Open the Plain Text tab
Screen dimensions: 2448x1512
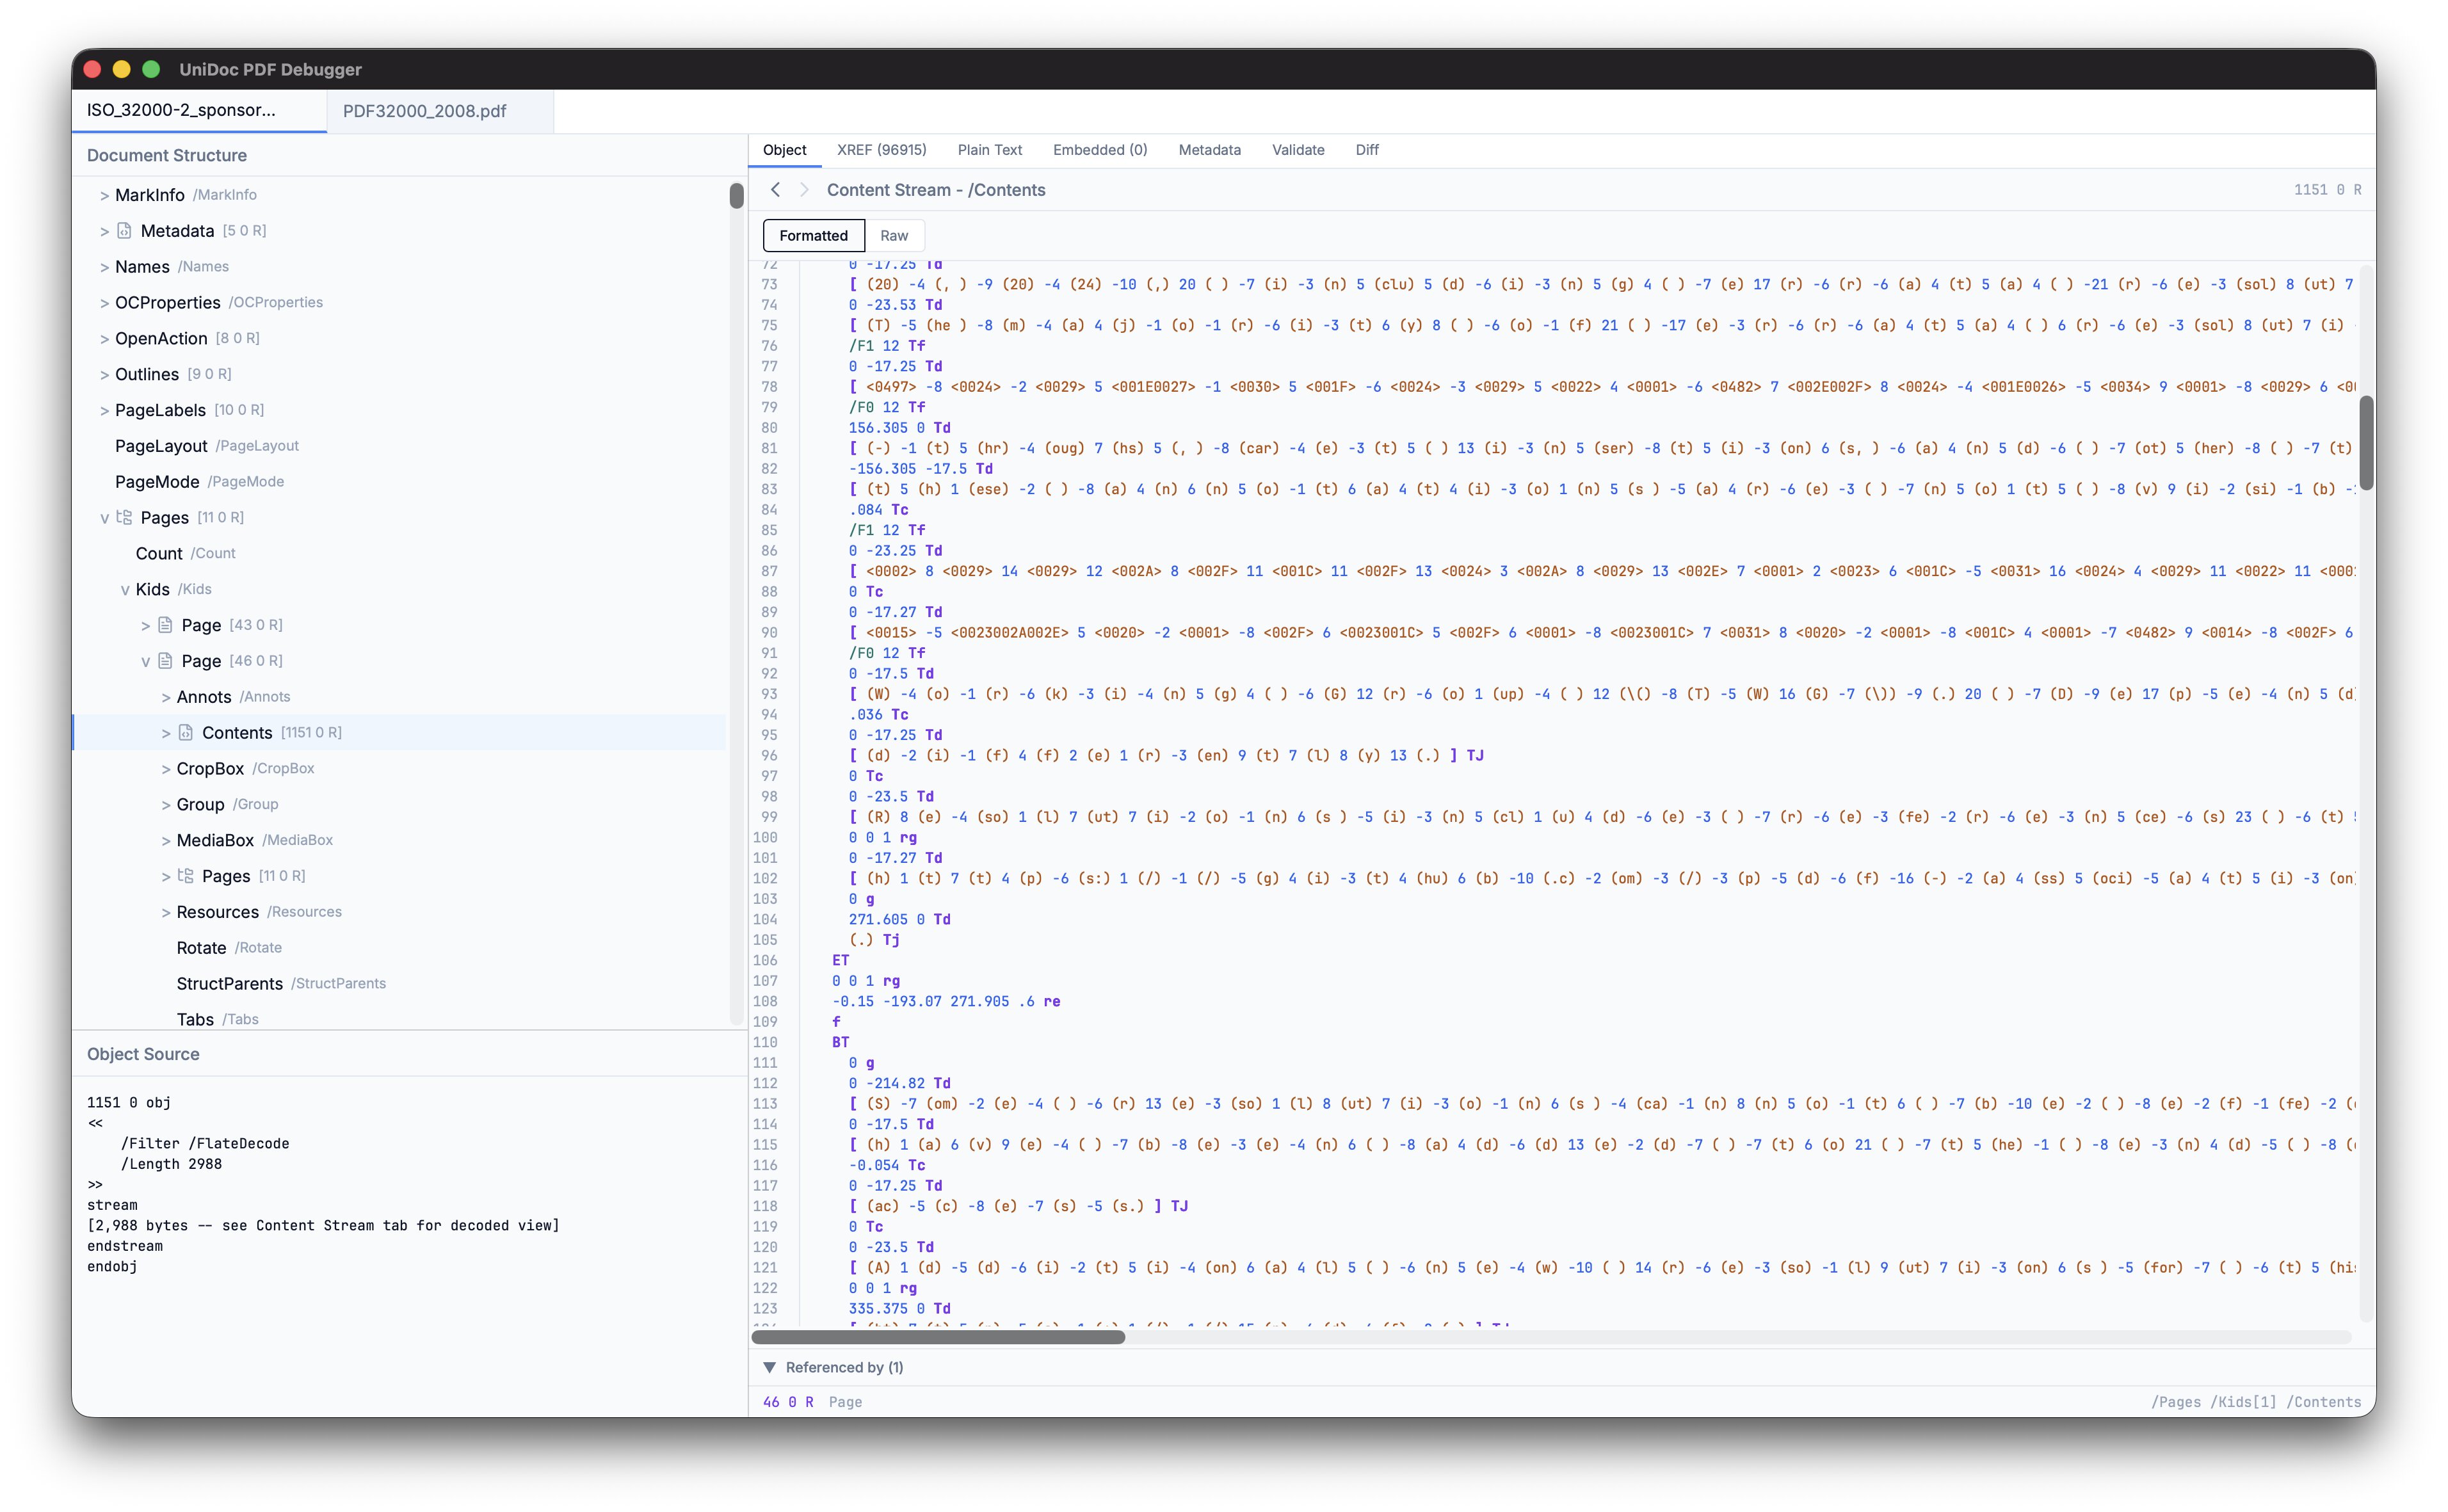989,150
